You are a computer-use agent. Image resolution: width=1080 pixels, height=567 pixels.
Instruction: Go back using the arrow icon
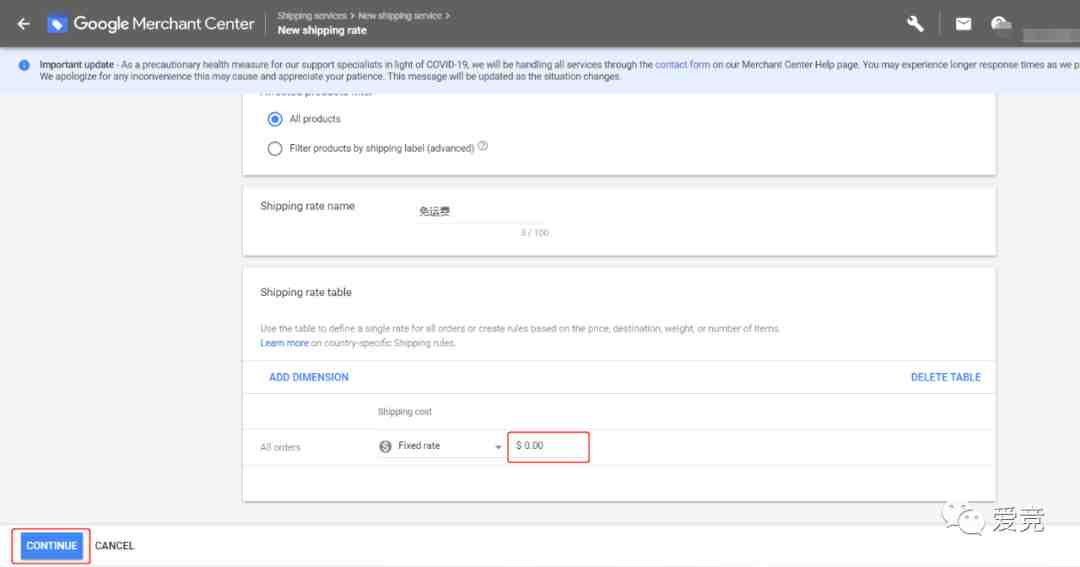point(23,24)
